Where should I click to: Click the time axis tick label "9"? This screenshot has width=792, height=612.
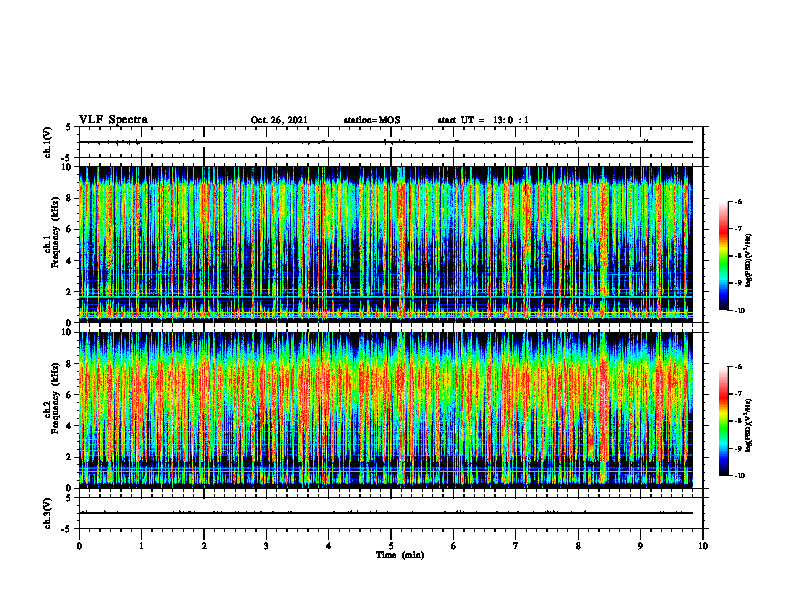coord(640,546)
